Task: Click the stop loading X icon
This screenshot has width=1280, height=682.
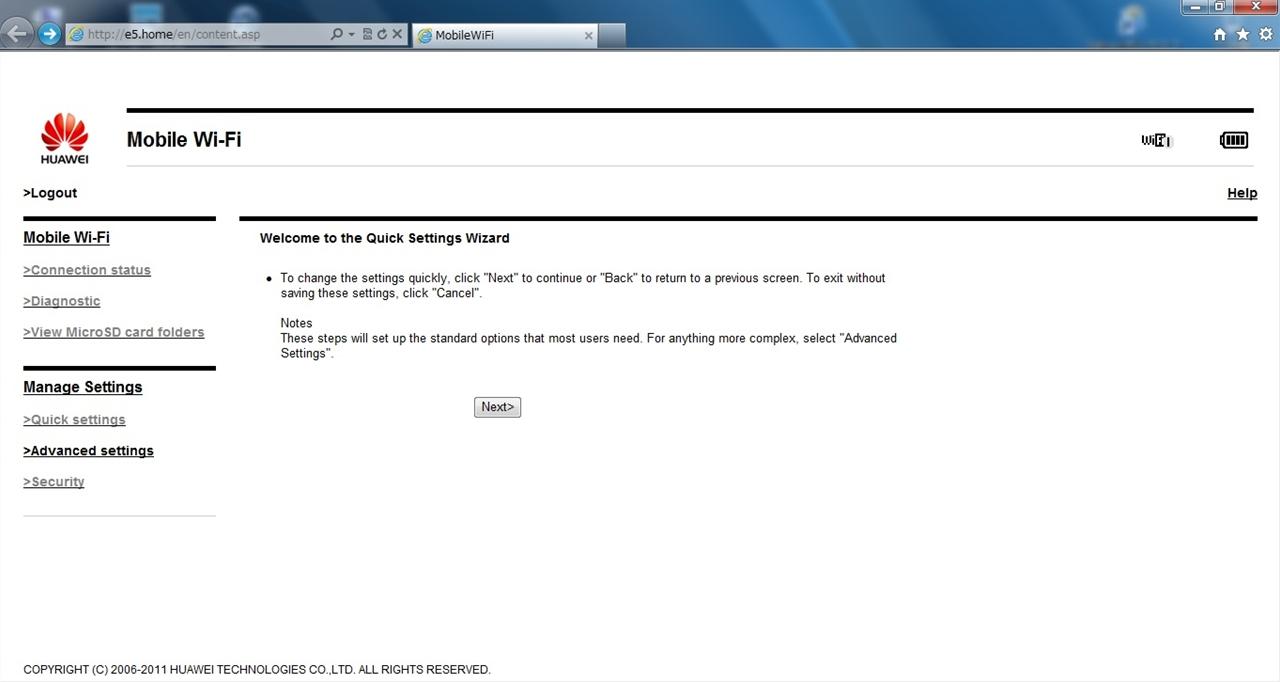Action: pos(397,34)
